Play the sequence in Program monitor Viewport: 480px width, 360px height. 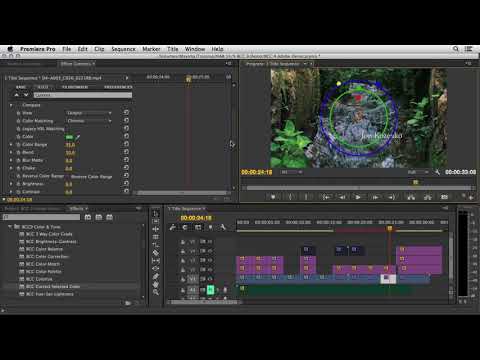358,197
